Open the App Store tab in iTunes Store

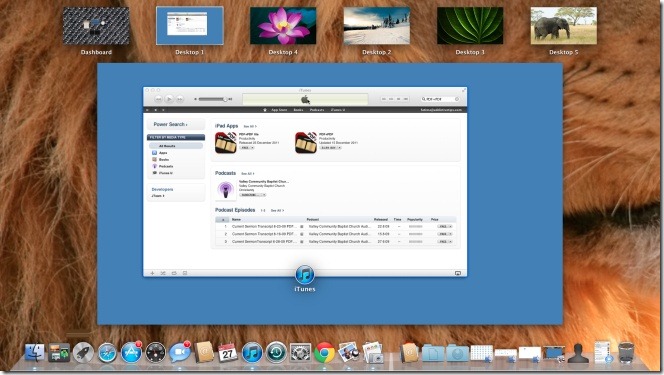click(279, 110)
